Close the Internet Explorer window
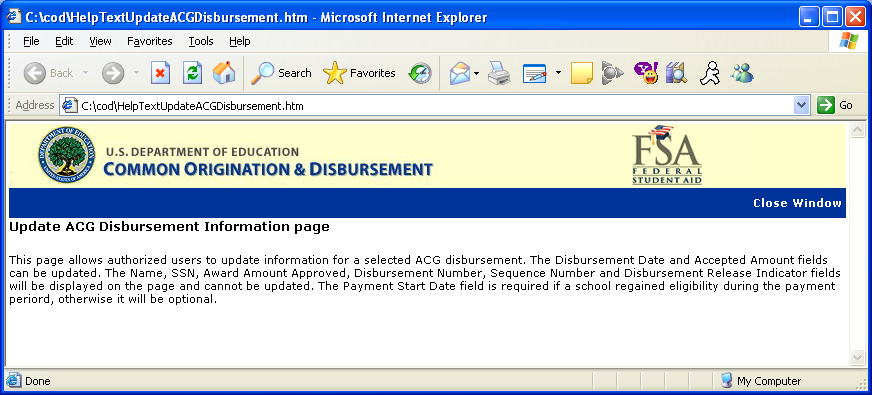Screen dimensions: 872x395 (x=856, y=17)
